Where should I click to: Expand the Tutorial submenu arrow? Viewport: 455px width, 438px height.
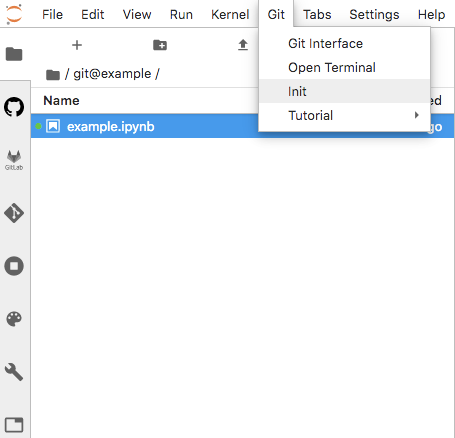416,115
